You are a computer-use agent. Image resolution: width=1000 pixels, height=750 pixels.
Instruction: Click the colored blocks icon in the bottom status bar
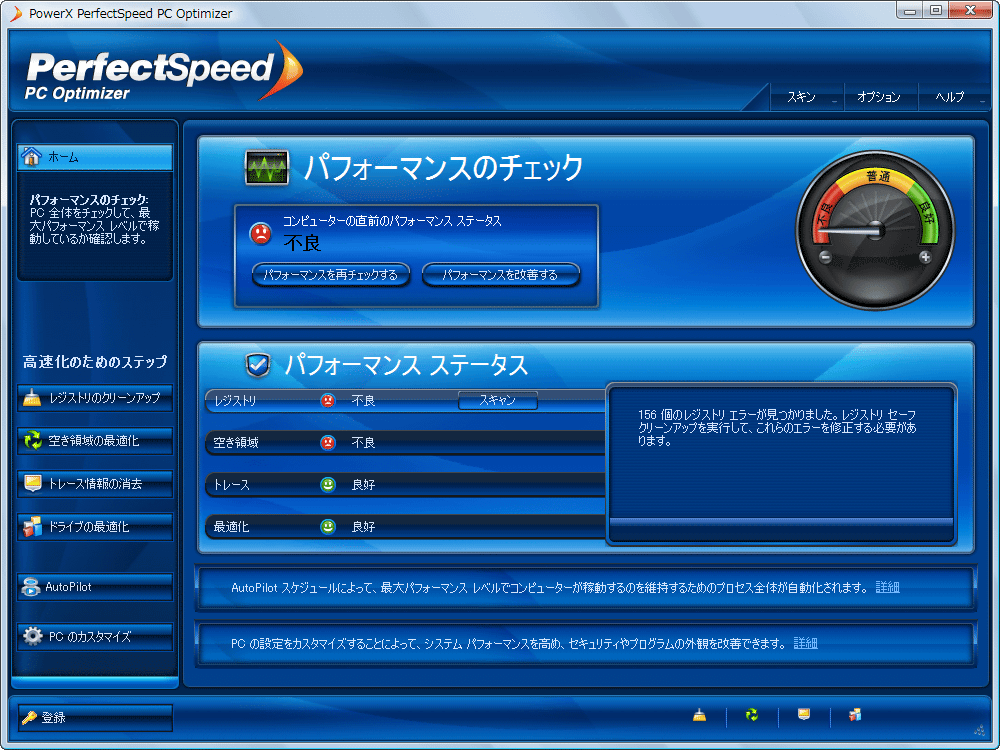[x=855, y=715]
